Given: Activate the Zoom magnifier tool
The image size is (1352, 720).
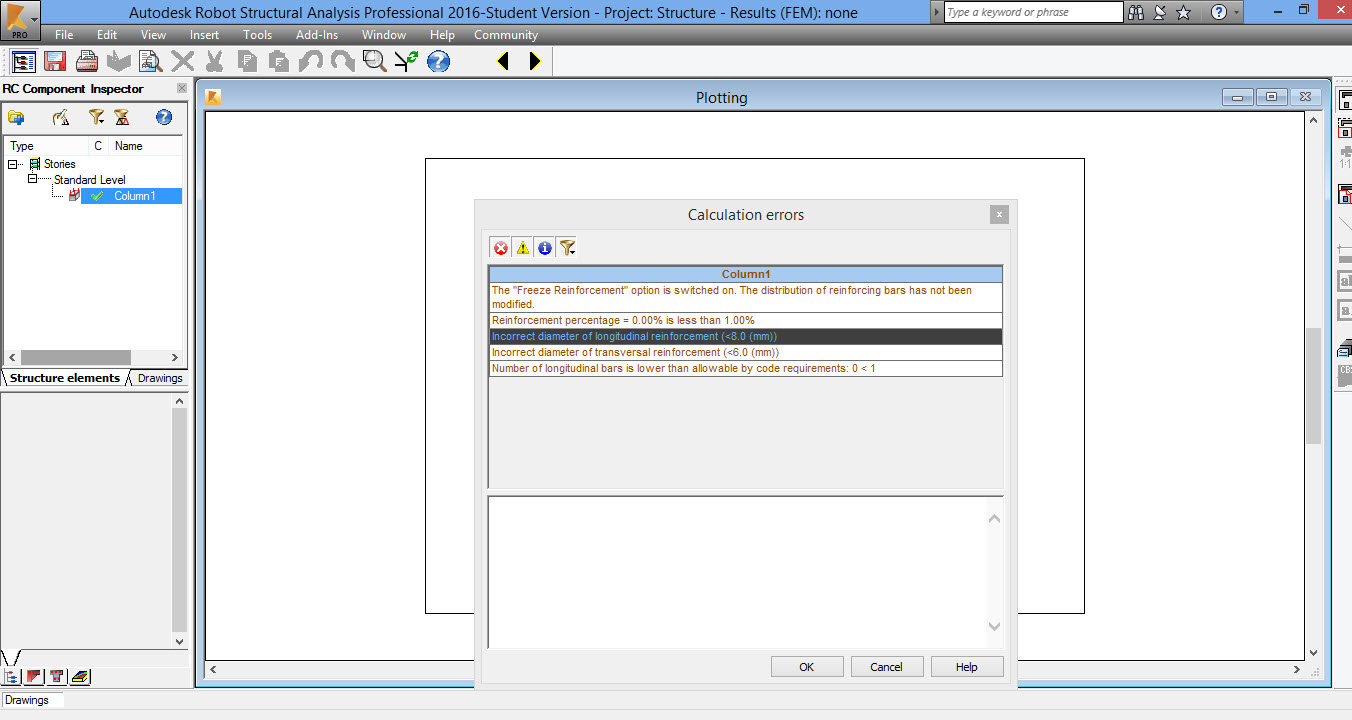Looking at the screenshot, I should pos(374,61).
